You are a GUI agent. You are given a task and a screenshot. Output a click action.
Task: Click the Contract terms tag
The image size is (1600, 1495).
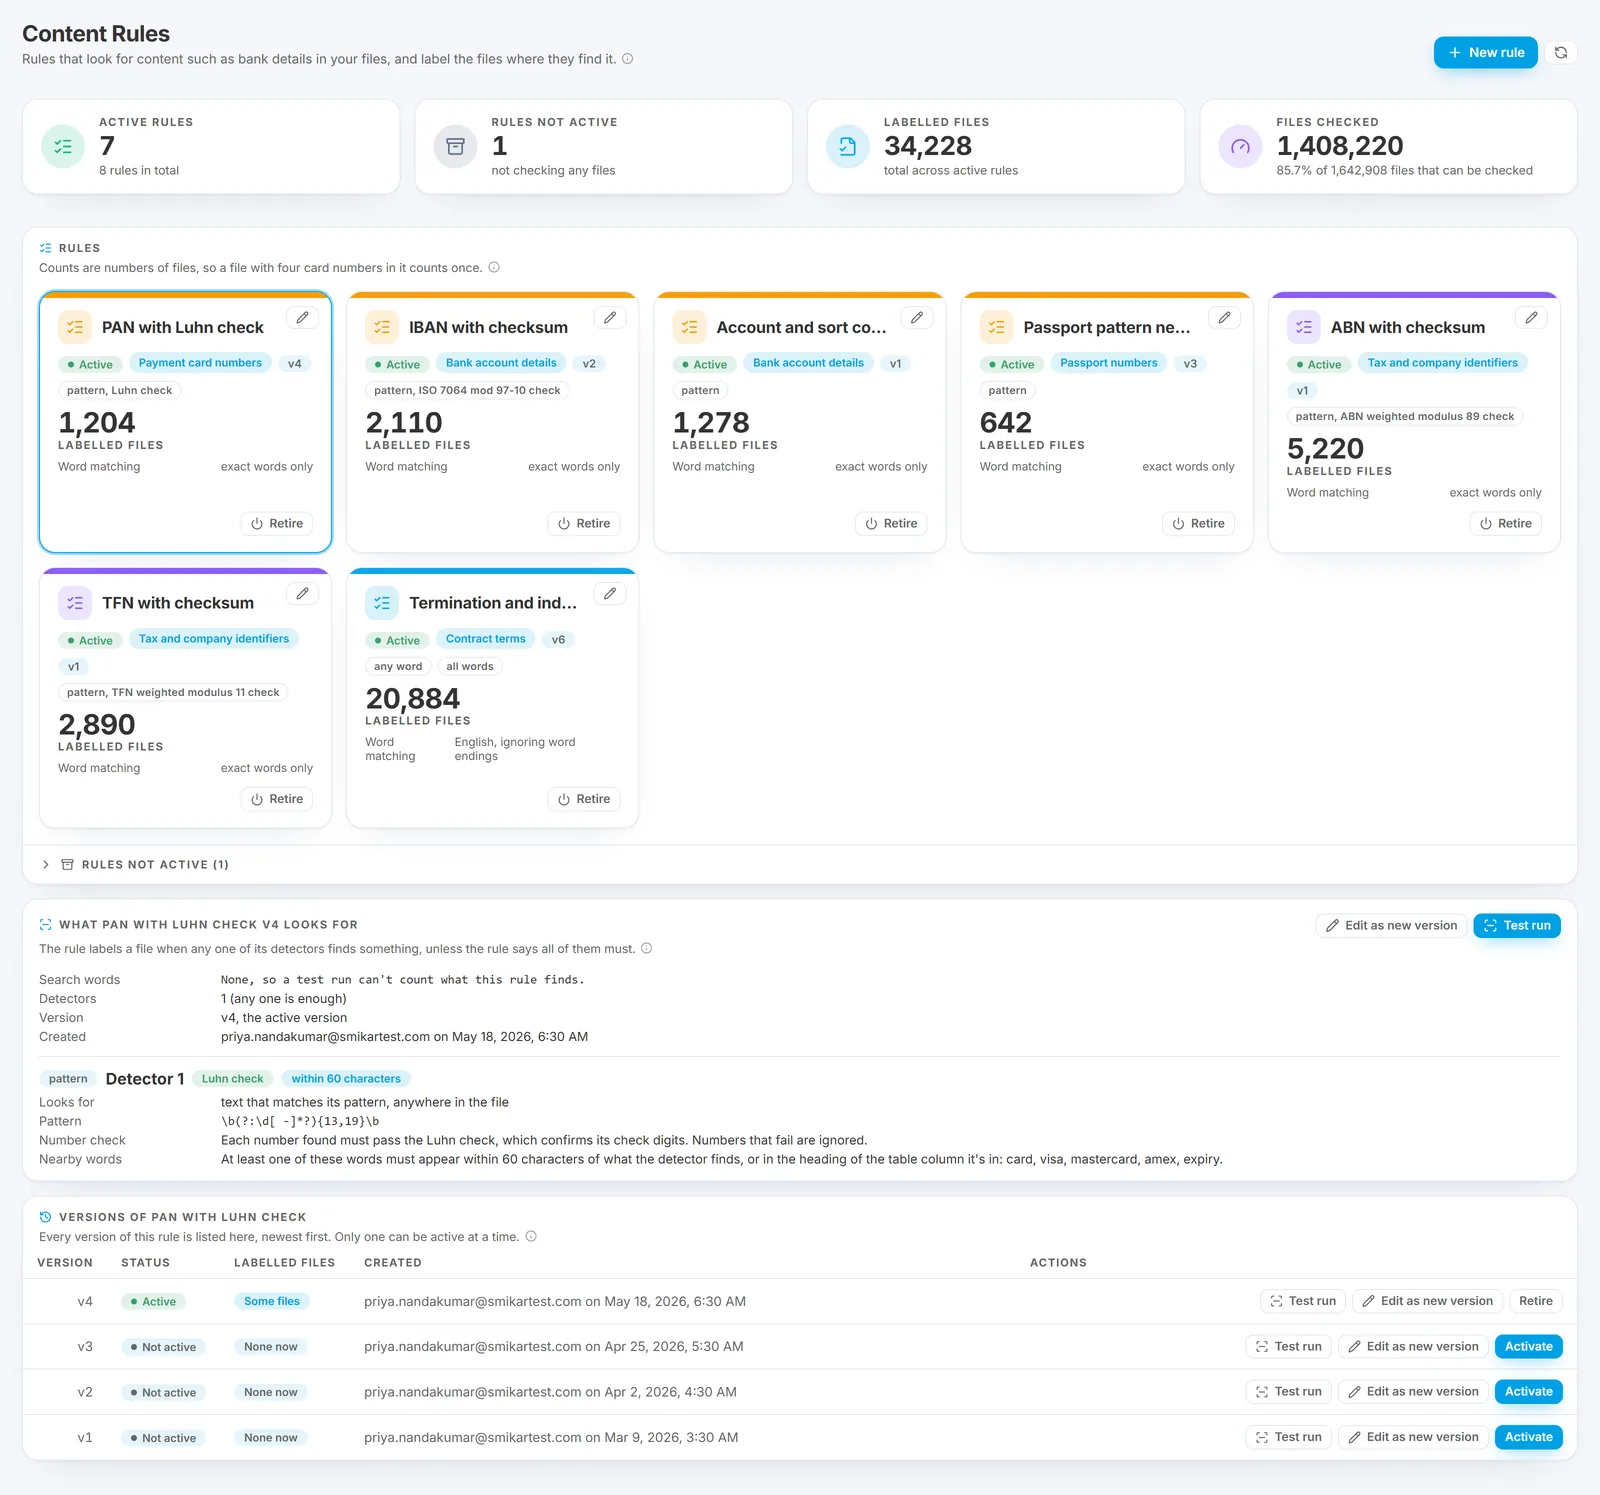click(485, 640)
